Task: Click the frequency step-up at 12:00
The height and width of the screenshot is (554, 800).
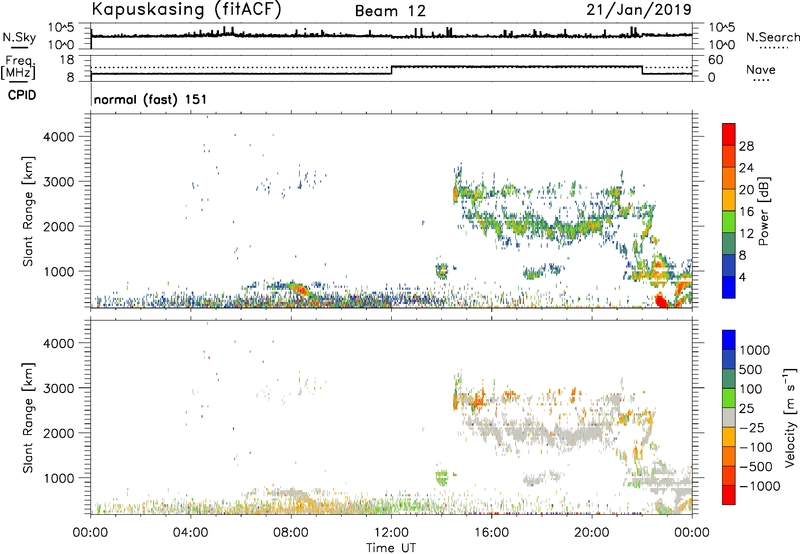Action: click(x=391, y=70)
